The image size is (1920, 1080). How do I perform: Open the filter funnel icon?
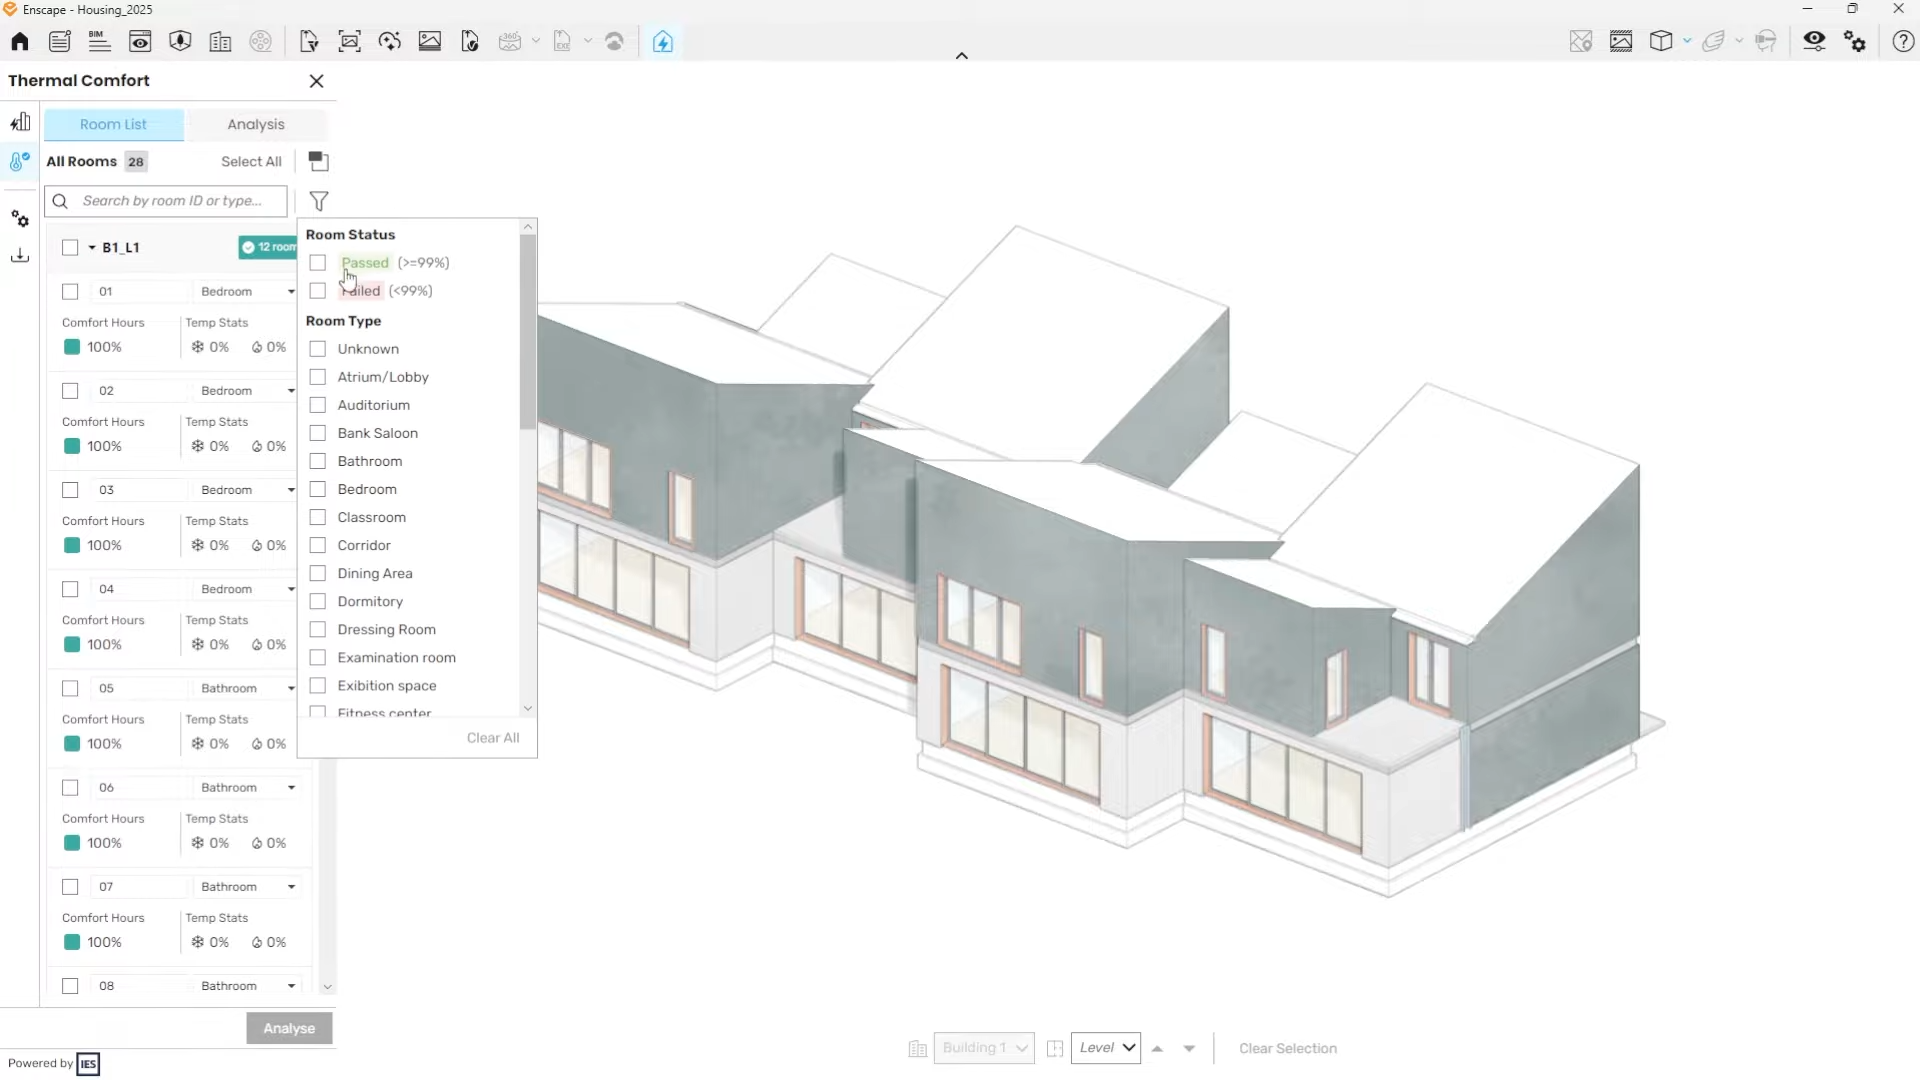(319, 201)
